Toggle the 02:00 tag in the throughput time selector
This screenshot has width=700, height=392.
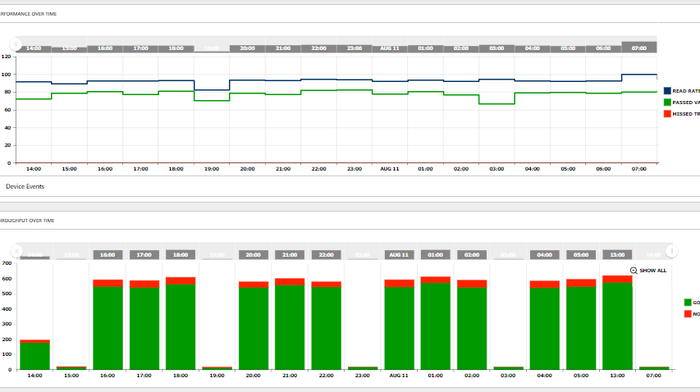click(472, 254)
